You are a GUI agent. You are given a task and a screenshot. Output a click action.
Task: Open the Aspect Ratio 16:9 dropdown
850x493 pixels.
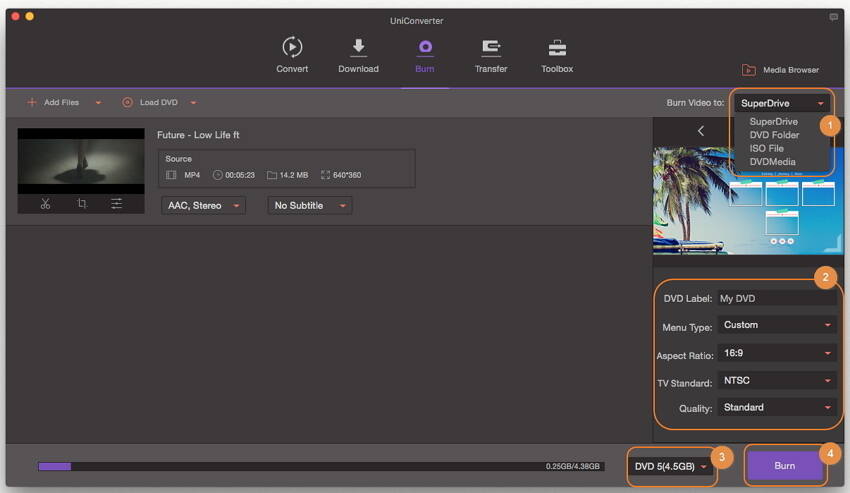point(776,353)
